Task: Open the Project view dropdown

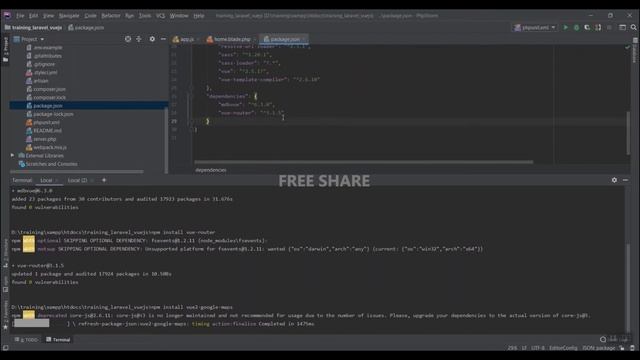Action: [x=29, y=39]
